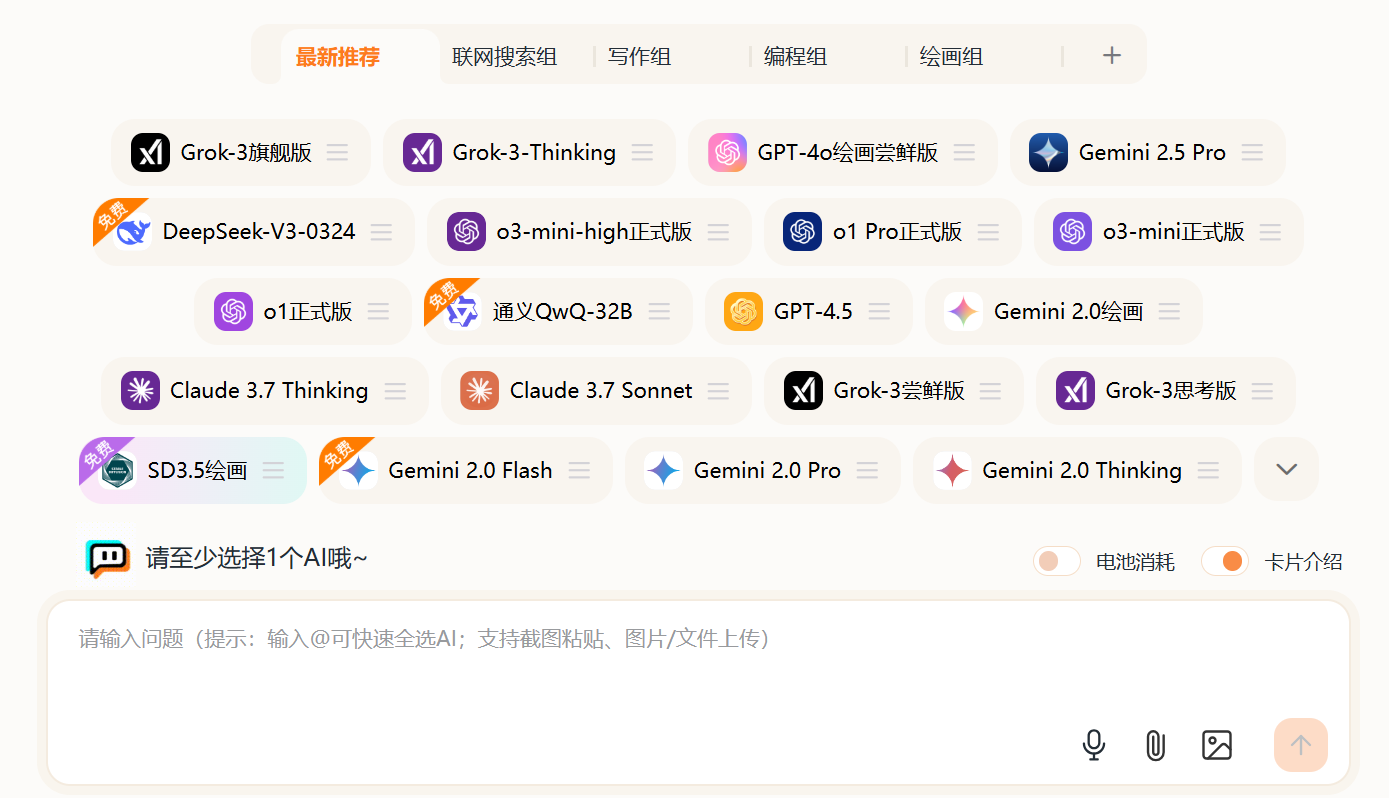Attach a file with the paperclip icon

pos(1155,745)
